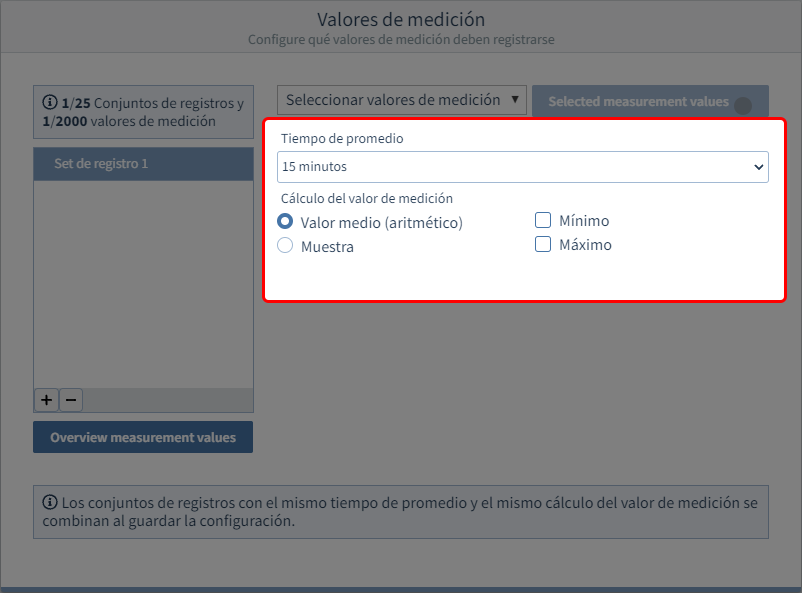Click the plus icon to add record set
Image resolution: width=802 pixels, height=593 pixels.
point(47,400)
